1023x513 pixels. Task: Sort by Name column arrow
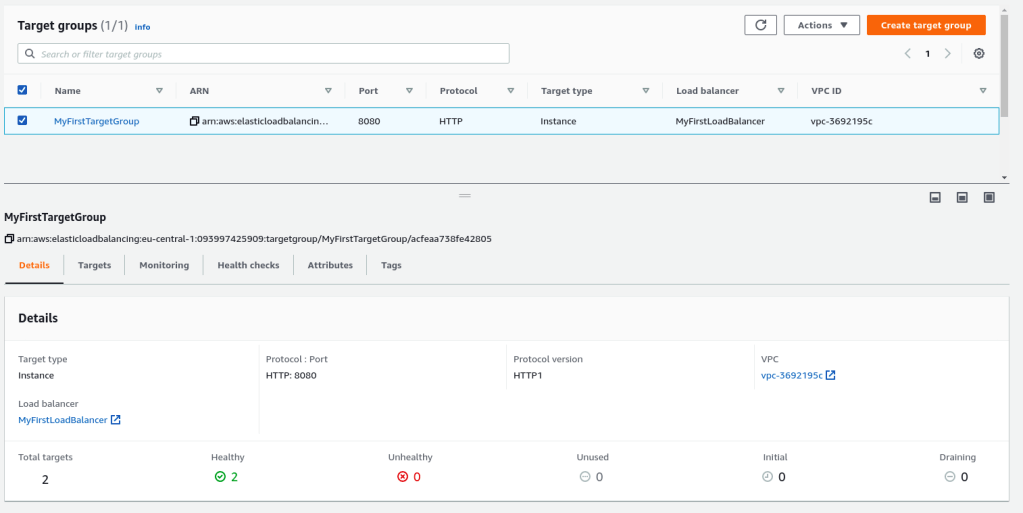pos(159,91)
